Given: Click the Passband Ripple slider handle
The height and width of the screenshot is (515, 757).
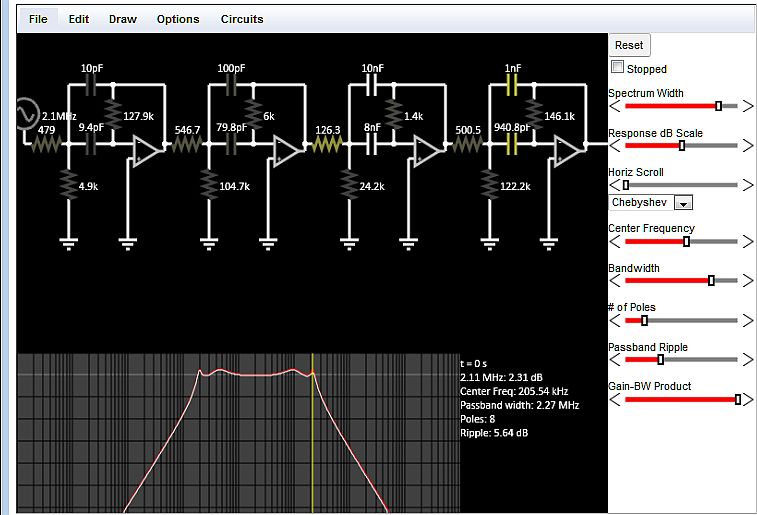Looking at the screenshot, I should pos(660,360).
